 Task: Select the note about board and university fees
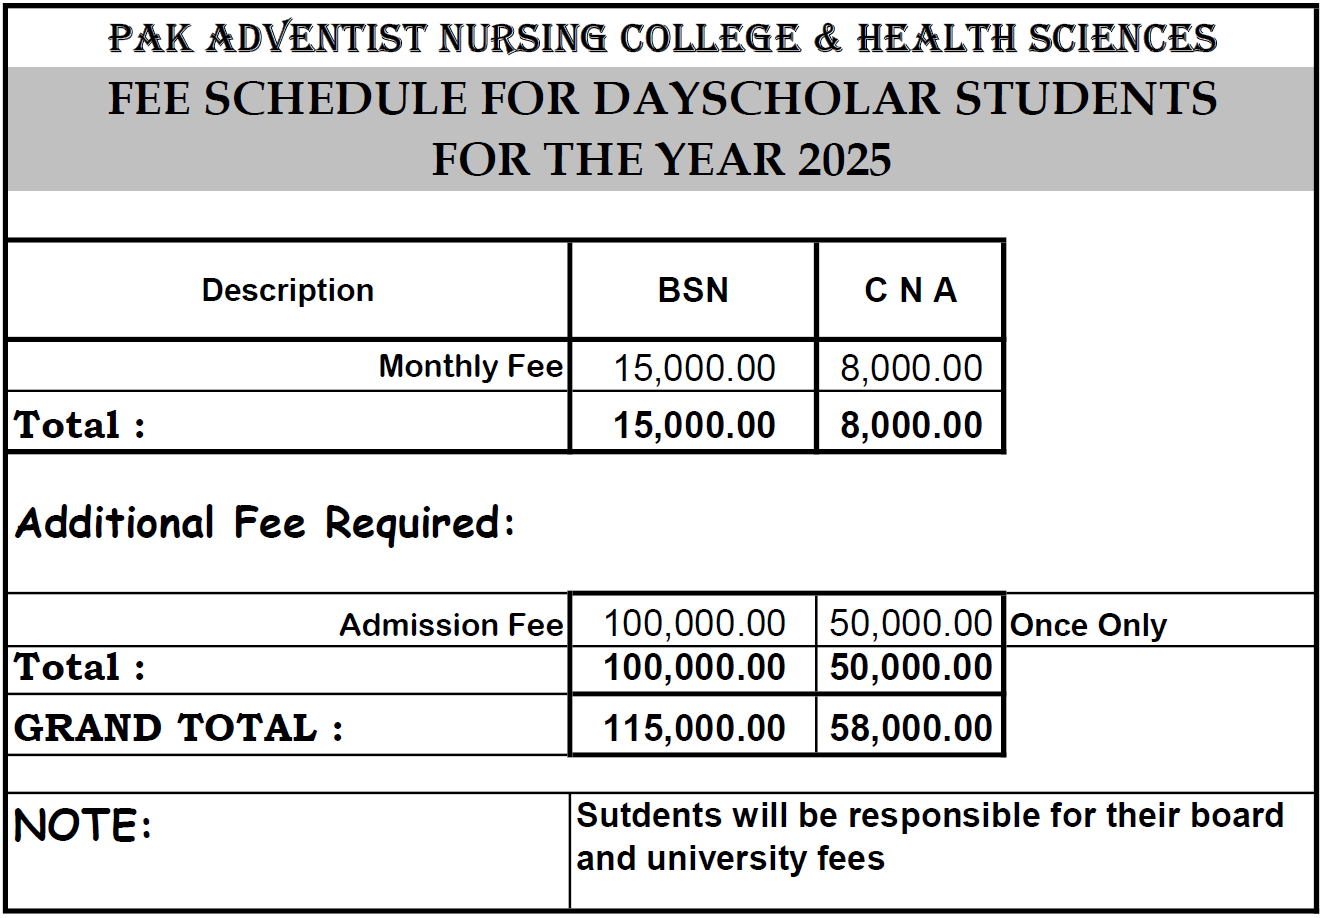pyautogui.click(x=930, y=836)
